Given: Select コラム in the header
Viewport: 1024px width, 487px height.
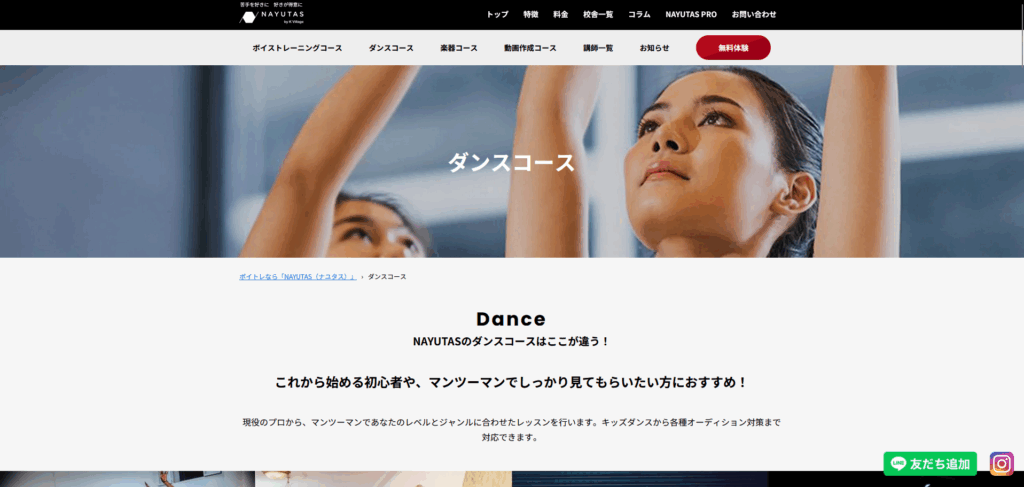Looking at the screenshot, I should 640,15.
